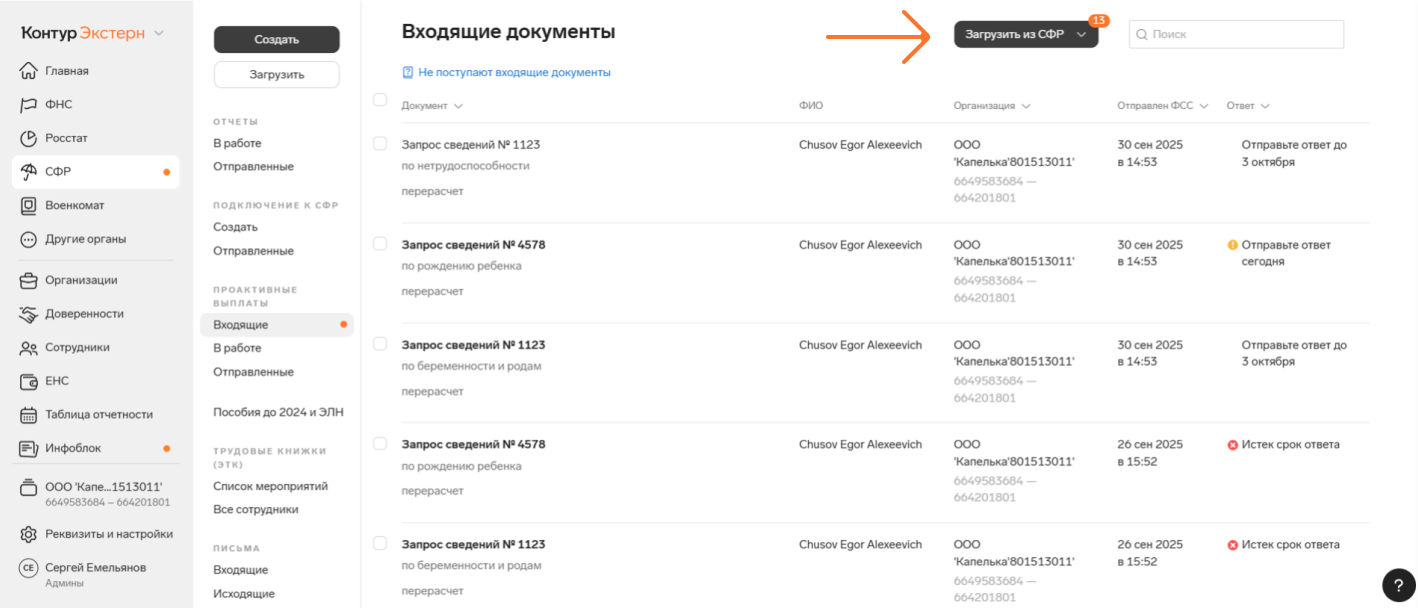This screenshot has width=1418, height=608.
Task: Select the Военкомат sidebar icon
Action: click(x=28, y=206)
